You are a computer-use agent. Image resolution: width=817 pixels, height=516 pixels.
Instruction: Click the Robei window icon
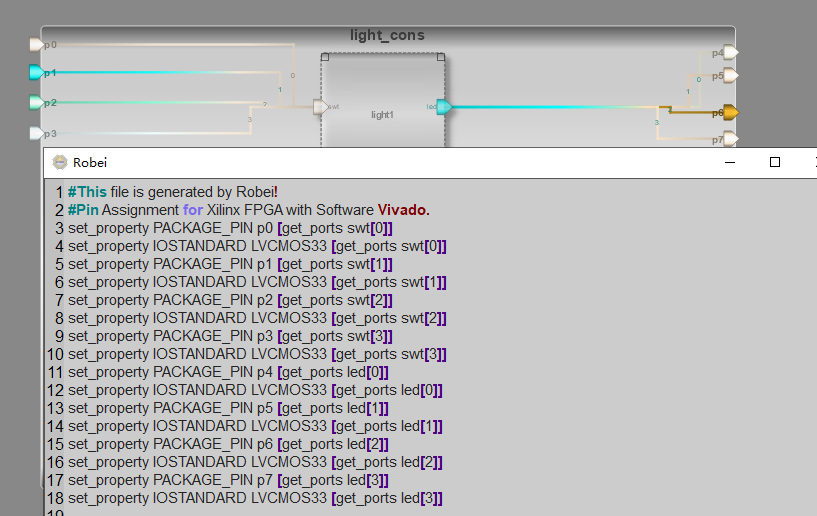pyautogui.click(x=60, y=162)
